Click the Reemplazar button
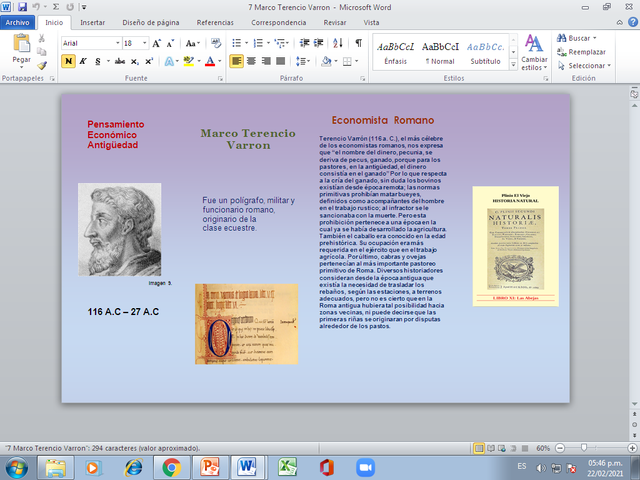Image resolution: width=640 pixels, height=480 pixels. (581, 52)
